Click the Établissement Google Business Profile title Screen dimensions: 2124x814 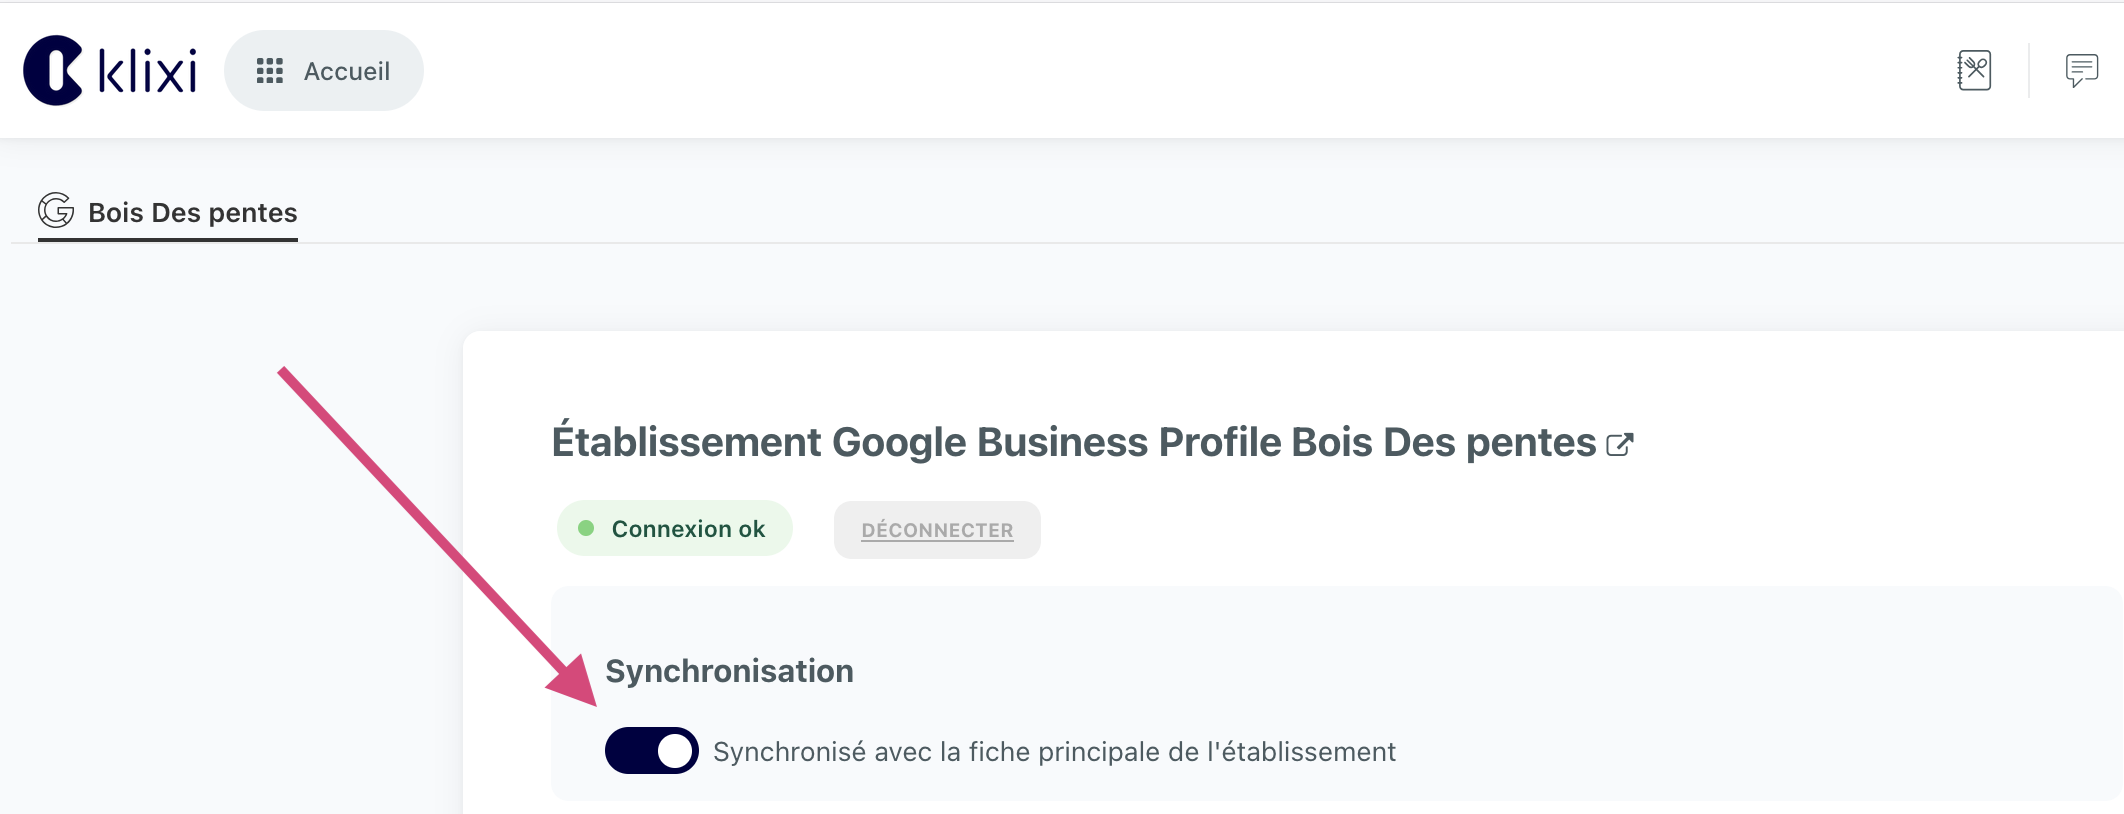[x=1073, y=442]
